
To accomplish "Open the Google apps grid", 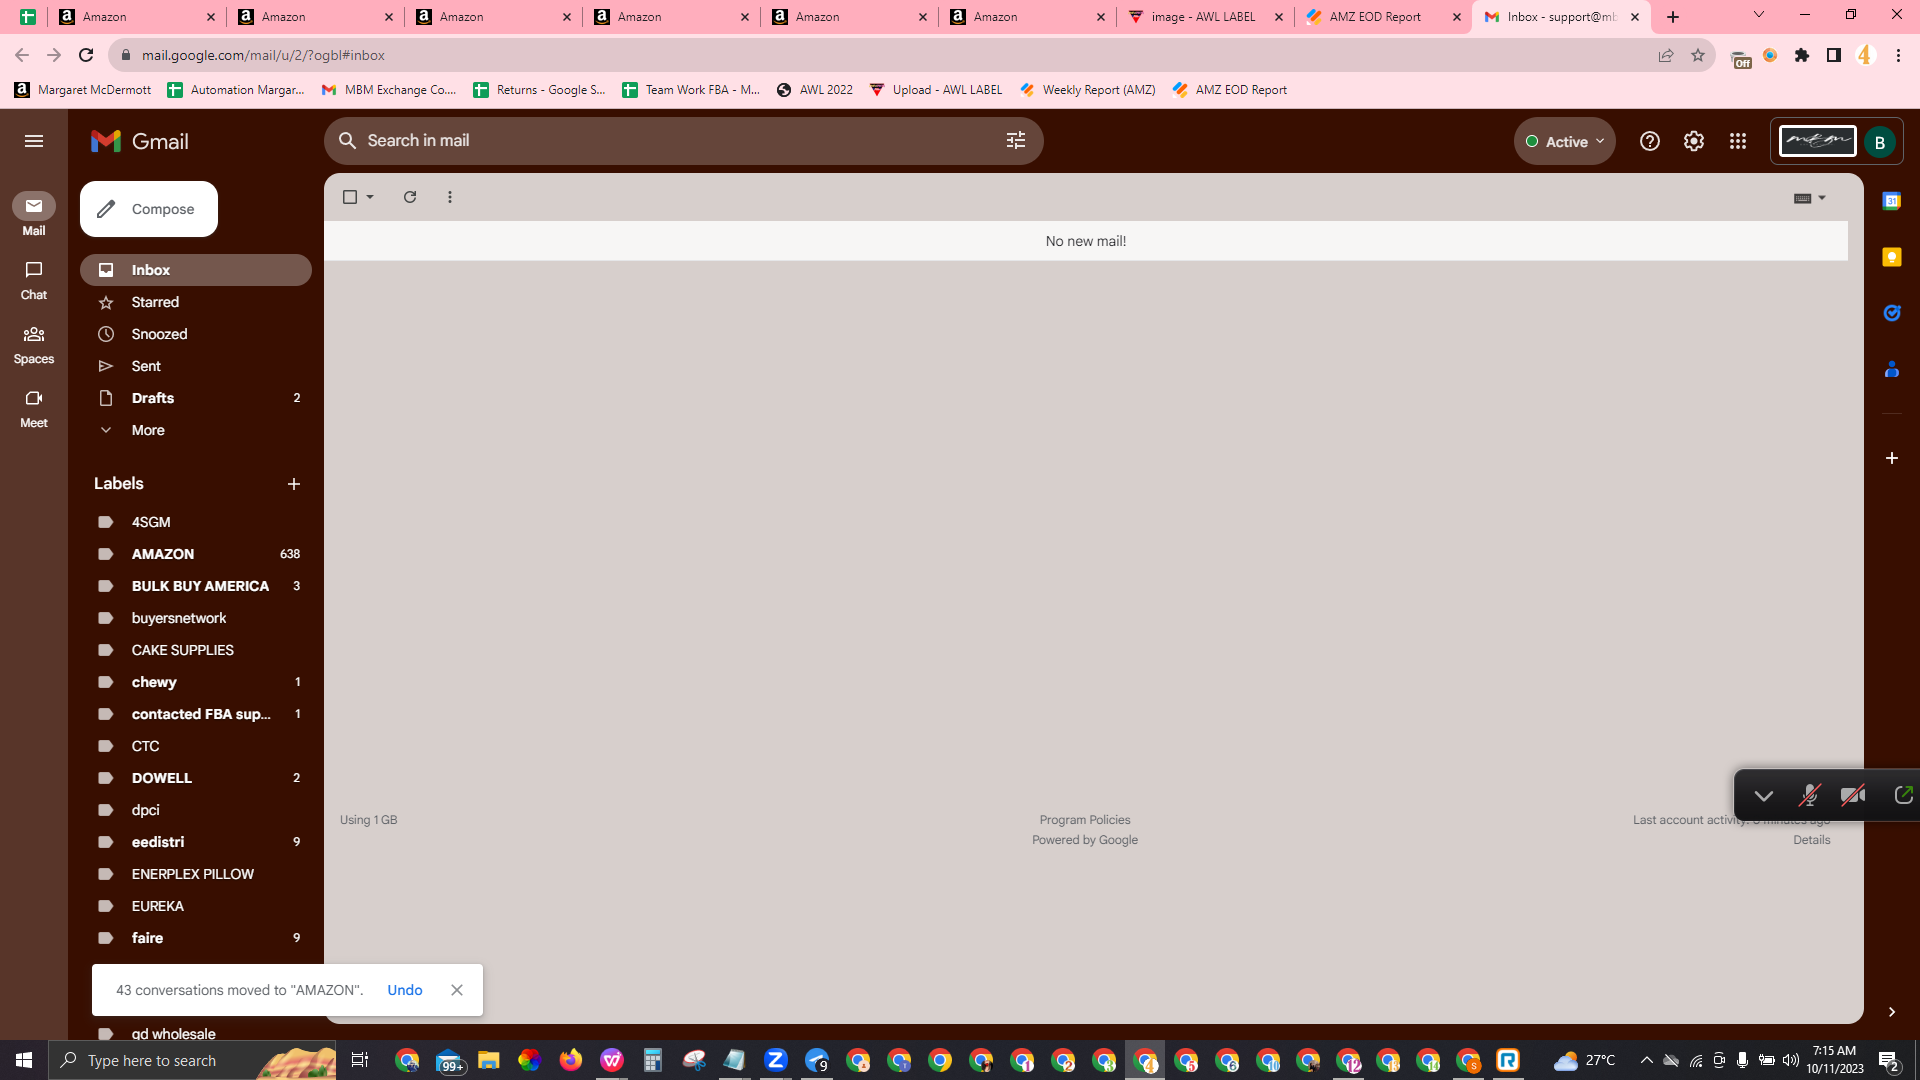I will pyautogui.click(x=1738, y=141).
